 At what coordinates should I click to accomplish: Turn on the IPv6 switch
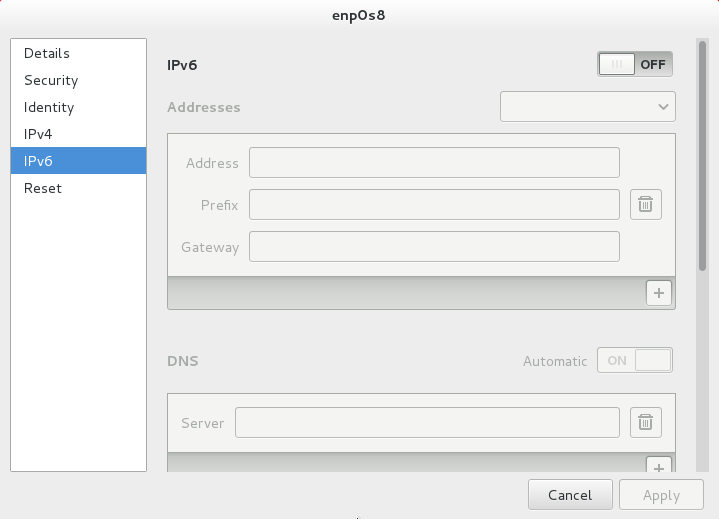click(635, 64)
